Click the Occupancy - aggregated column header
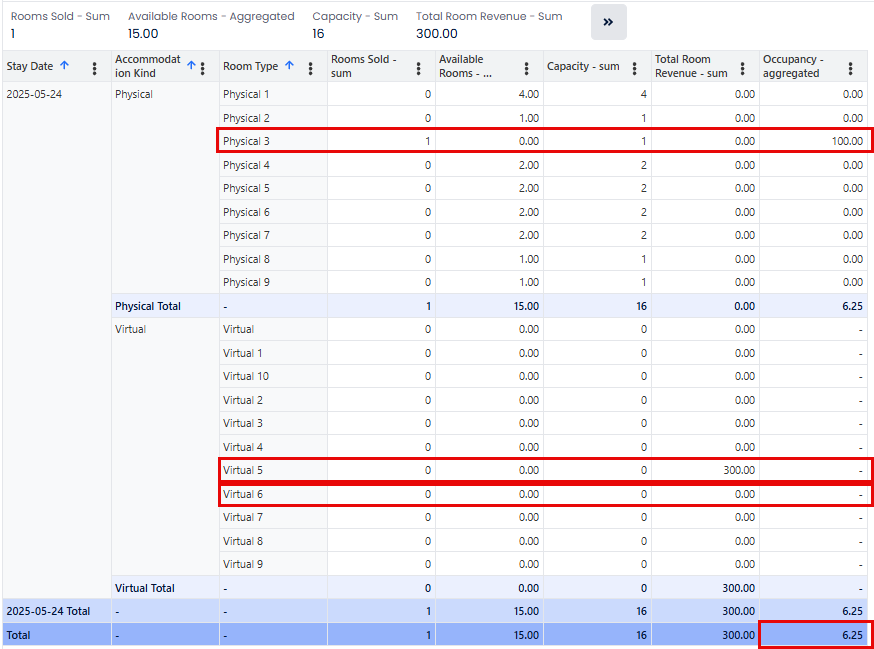The image size is (874, 649). [x=794, y=66]
